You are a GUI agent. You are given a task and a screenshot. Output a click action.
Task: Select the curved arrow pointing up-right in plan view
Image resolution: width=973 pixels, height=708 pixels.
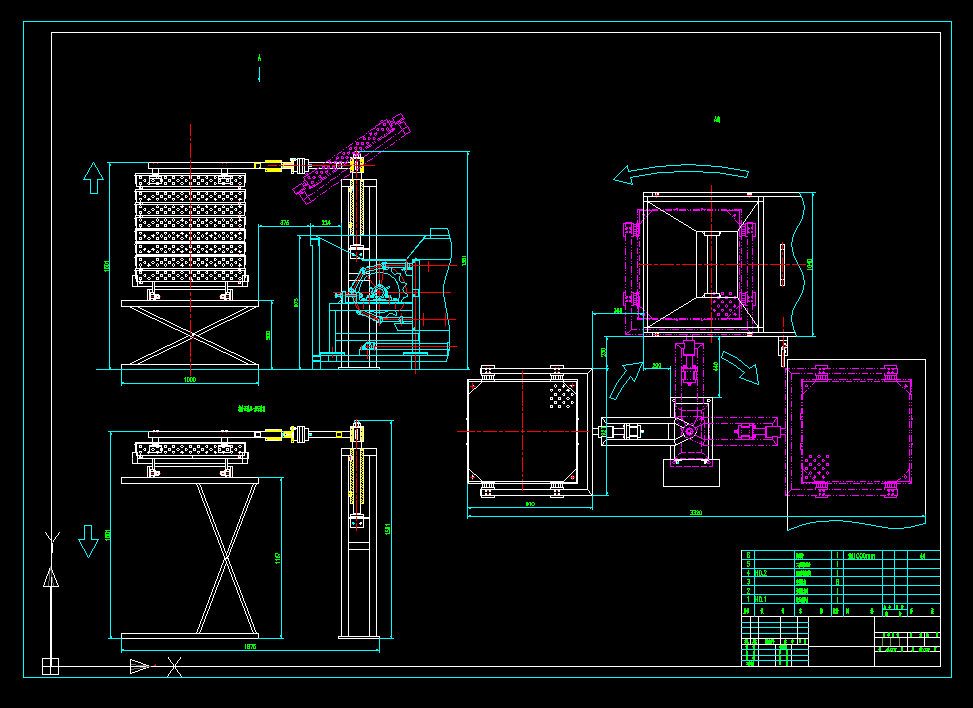pyautogui.click(x=626, y=380)
